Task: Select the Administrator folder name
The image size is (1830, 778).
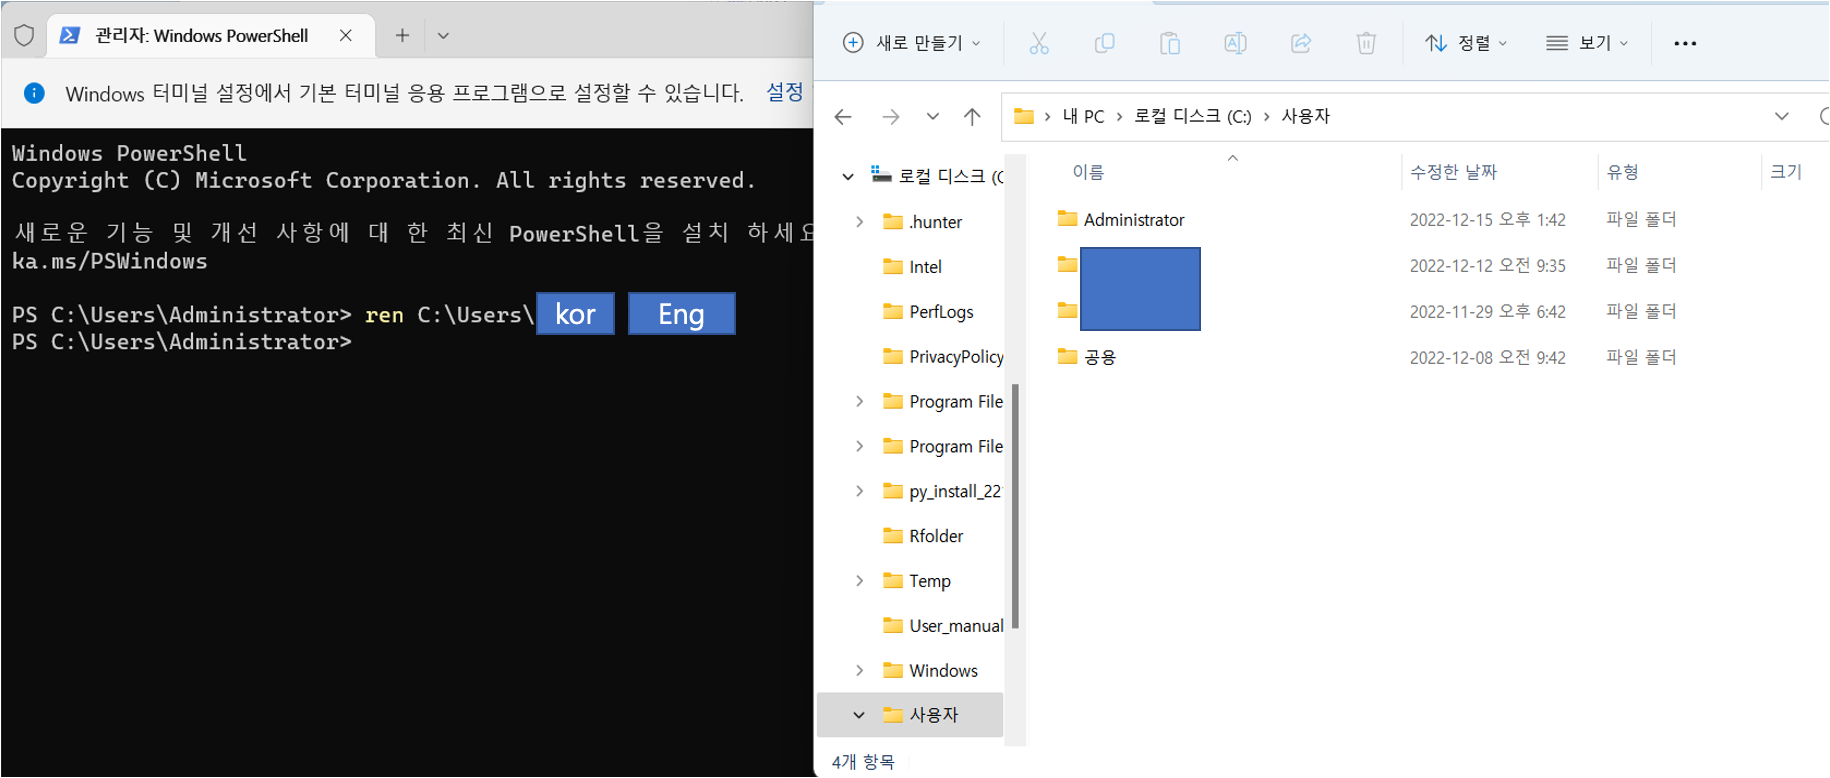Action: coord(1134,219)
